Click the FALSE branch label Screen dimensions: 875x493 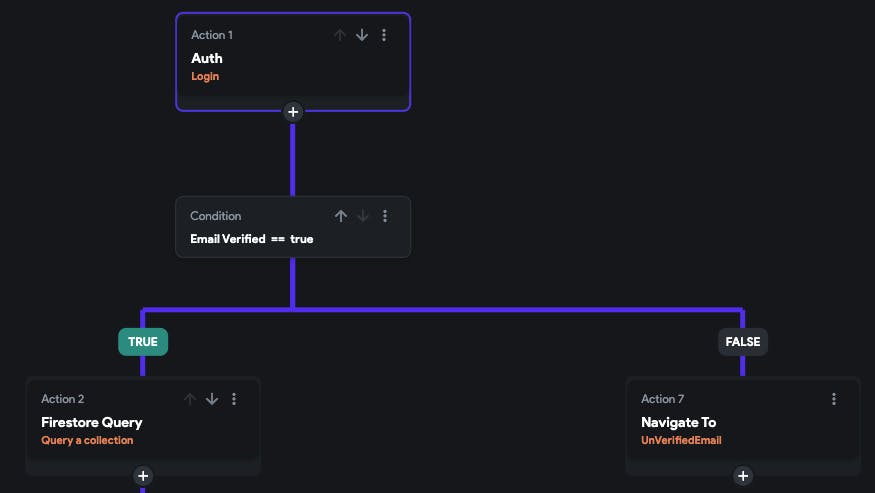point(743,342)
